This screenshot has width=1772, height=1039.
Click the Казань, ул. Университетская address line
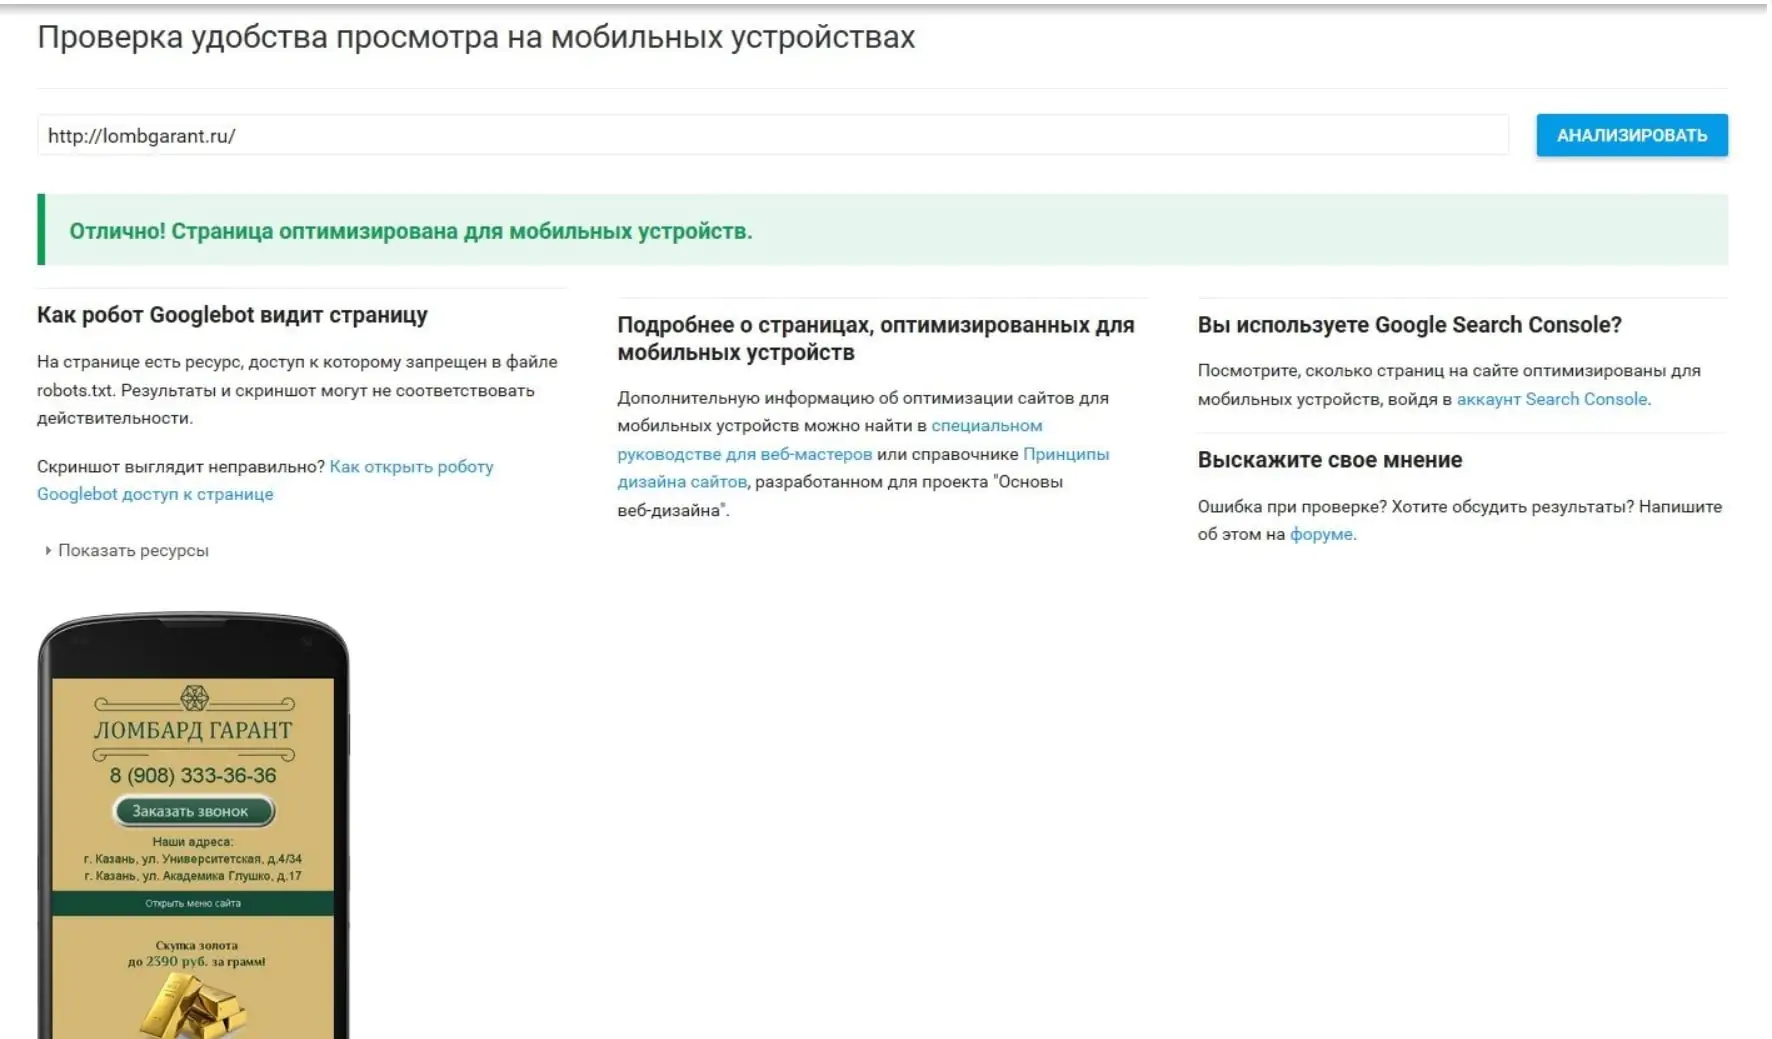tap(193, 859)
